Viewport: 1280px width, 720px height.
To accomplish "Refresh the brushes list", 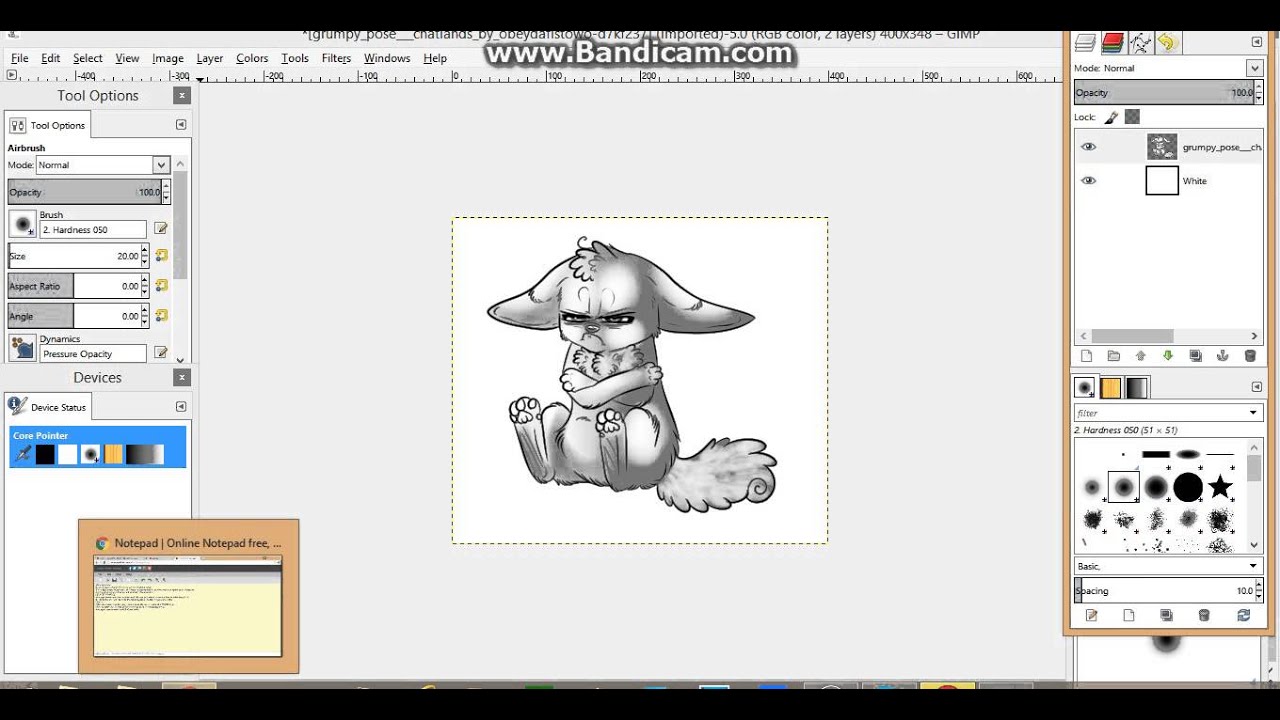I will click(x=1244, y=616).
